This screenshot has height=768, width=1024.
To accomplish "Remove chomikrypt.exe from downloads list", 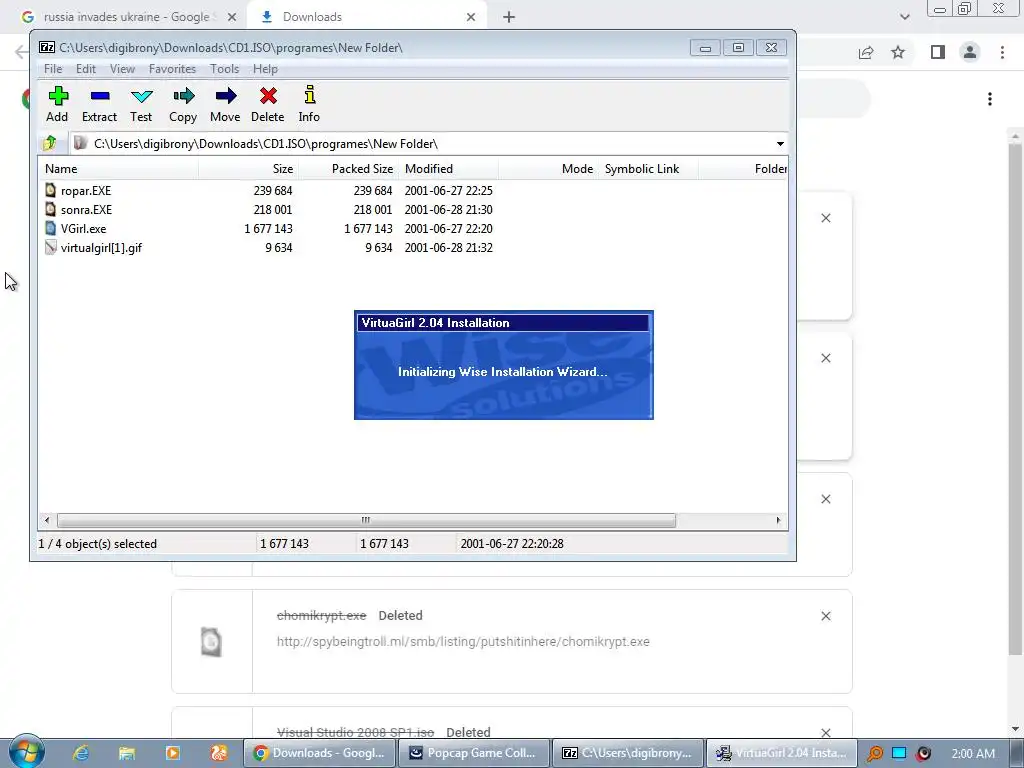I will pyautogui.click(x=825, y=616).
